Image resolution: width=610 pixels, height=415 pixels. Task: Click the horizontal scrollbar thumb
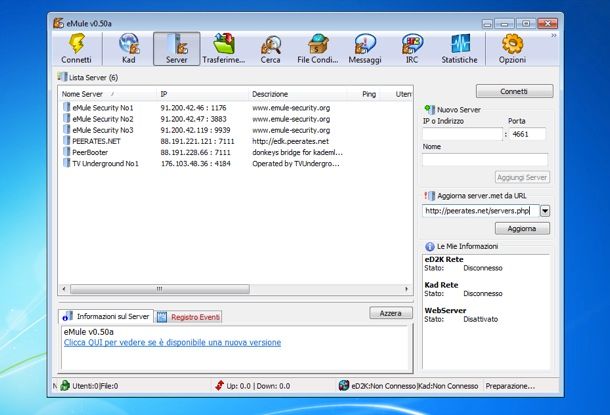pos(160,289)
